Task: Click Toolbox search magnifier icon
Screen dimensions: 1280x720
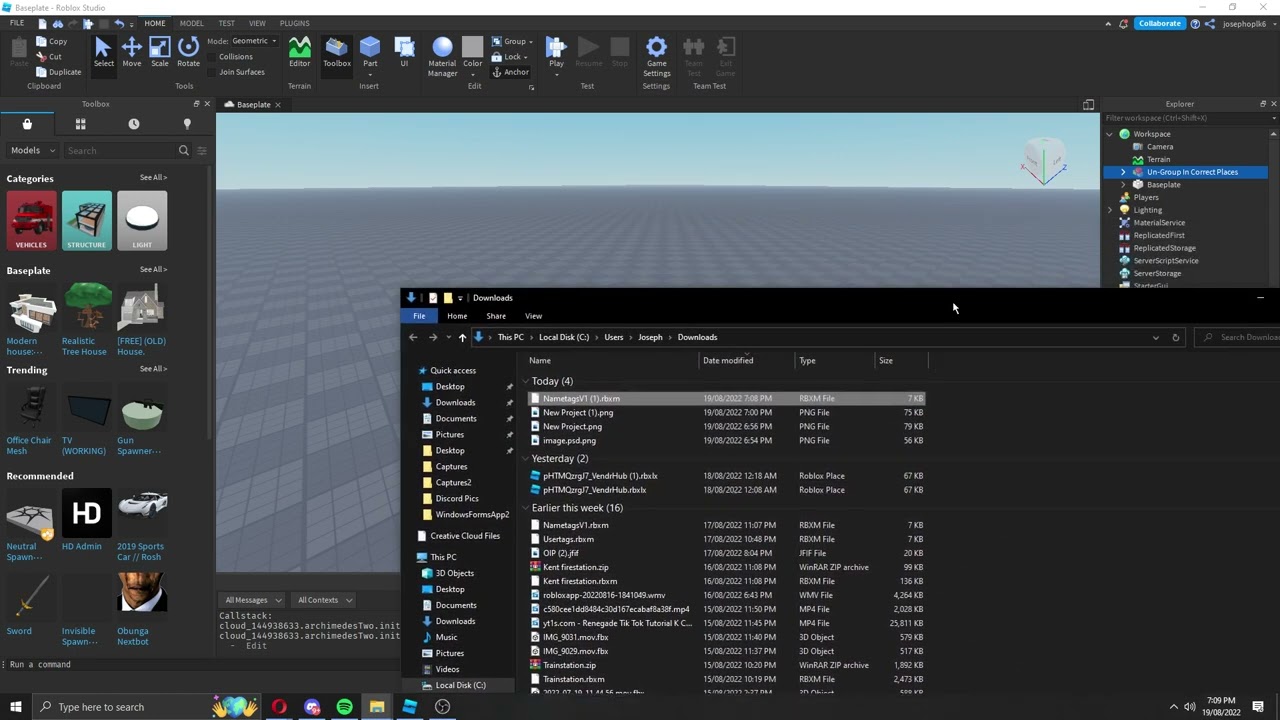Action: pyautogui.click(x=183, y=151)
